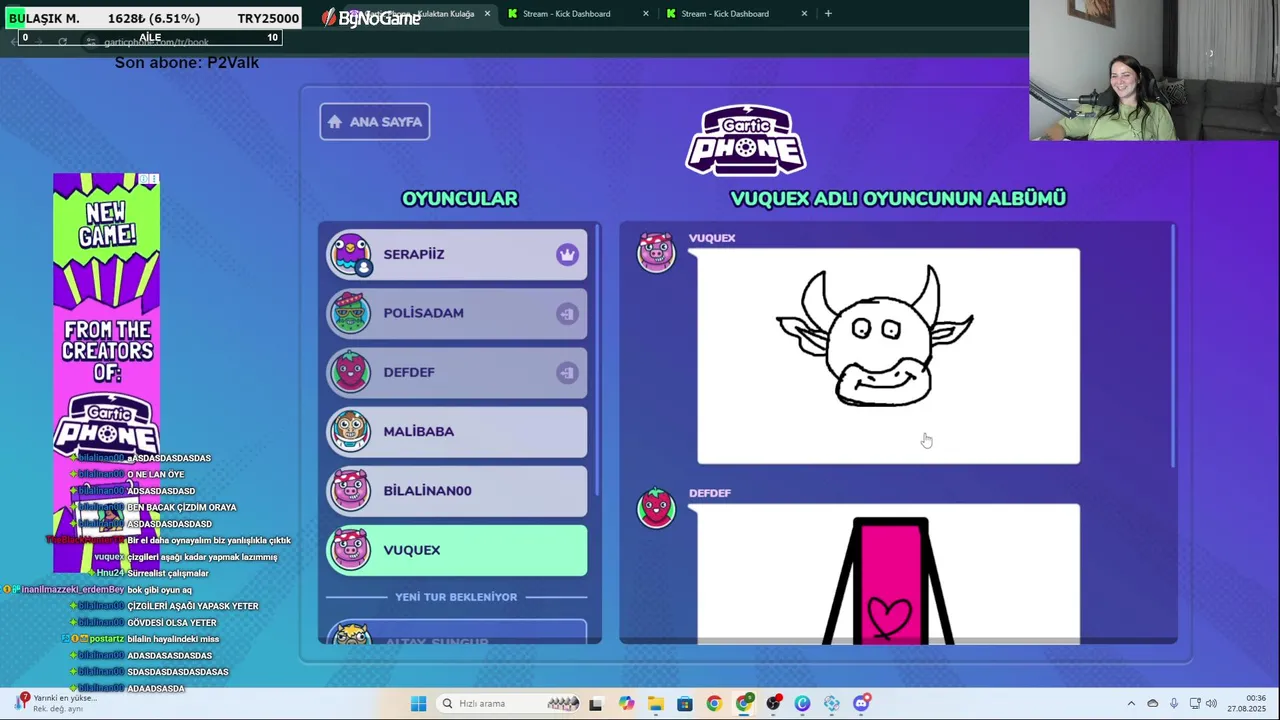The height and width of the screenshot is (720, 1280).
Task: Click the exit icon beside DEFDEF
Action: (567, 372)
